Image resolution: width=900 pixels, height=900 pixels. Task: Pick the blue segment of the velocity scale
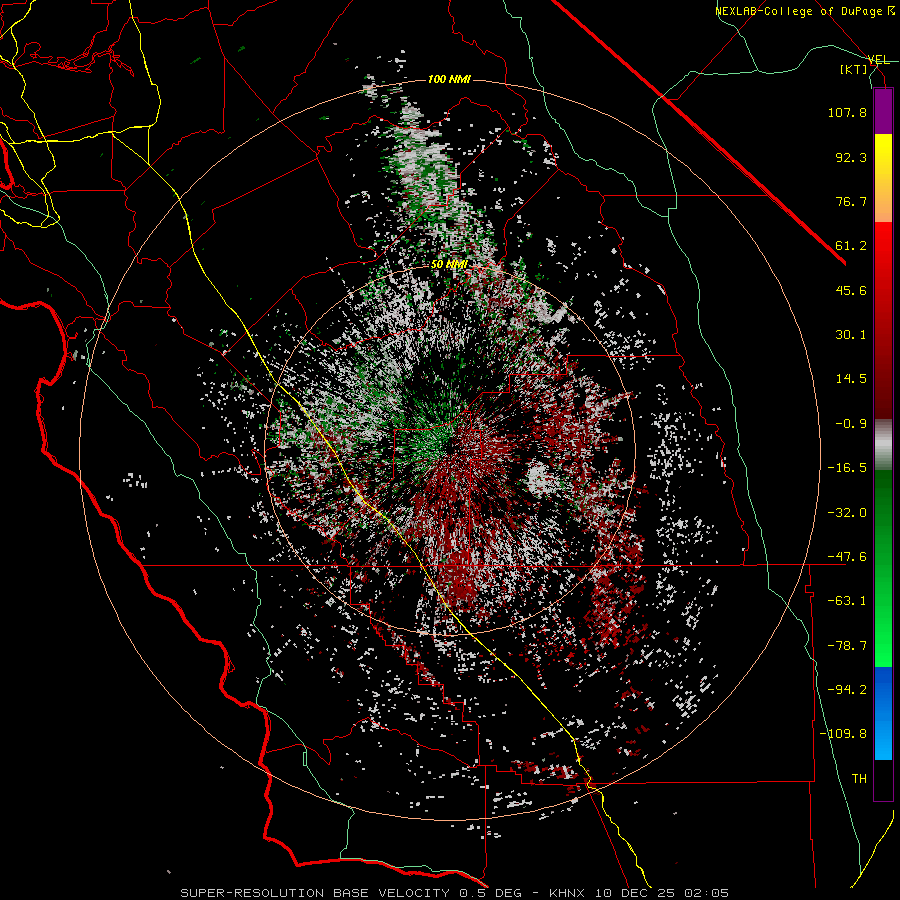point(883,713)
